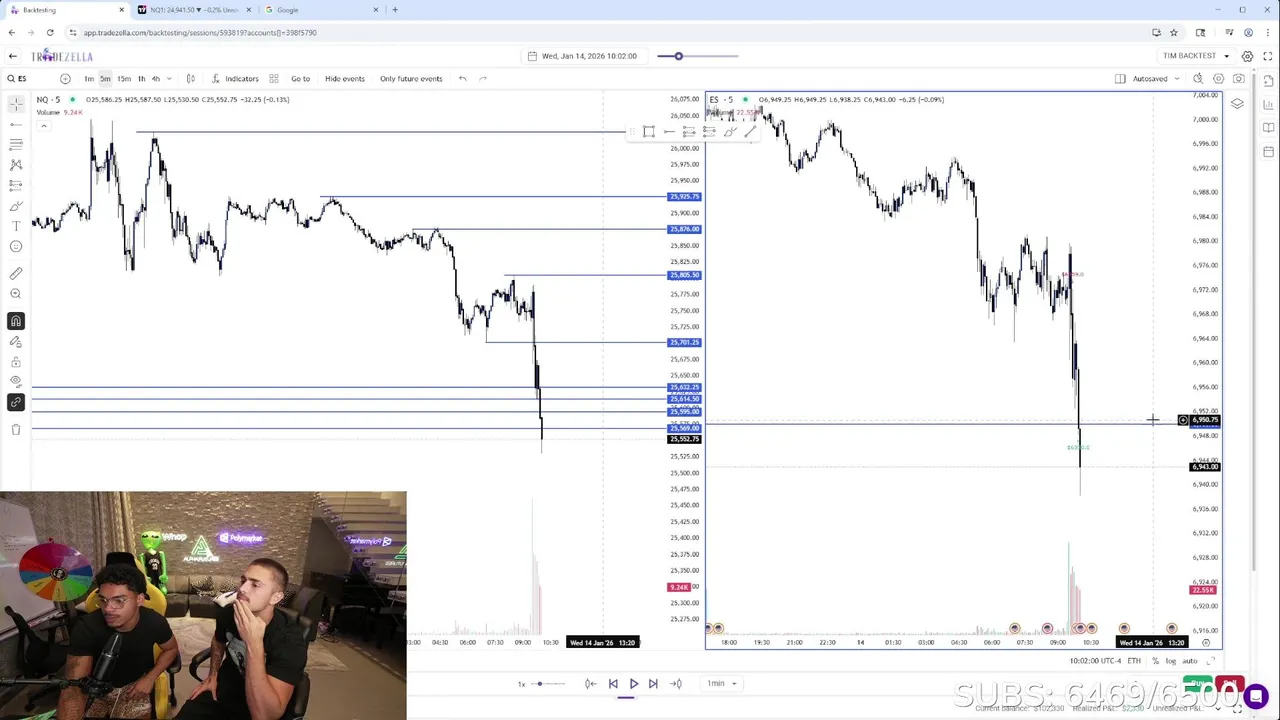Image resolution: width=1280 pixels, height=720 pixels.
Task: Open the long position forecasting tool
Action: click(16, 185)
